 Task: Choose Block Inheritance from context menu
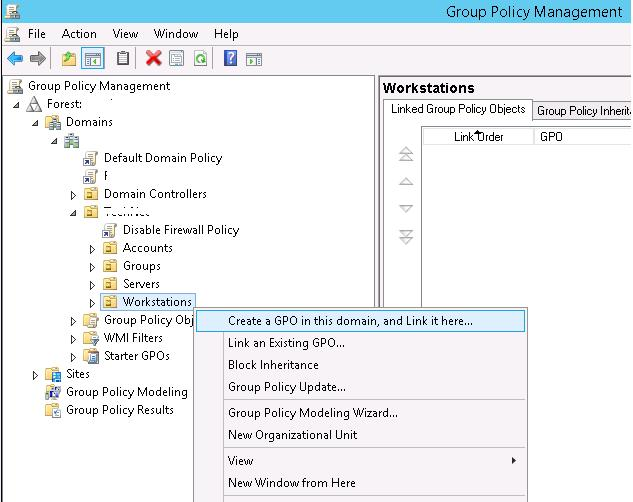click(273, 365)
